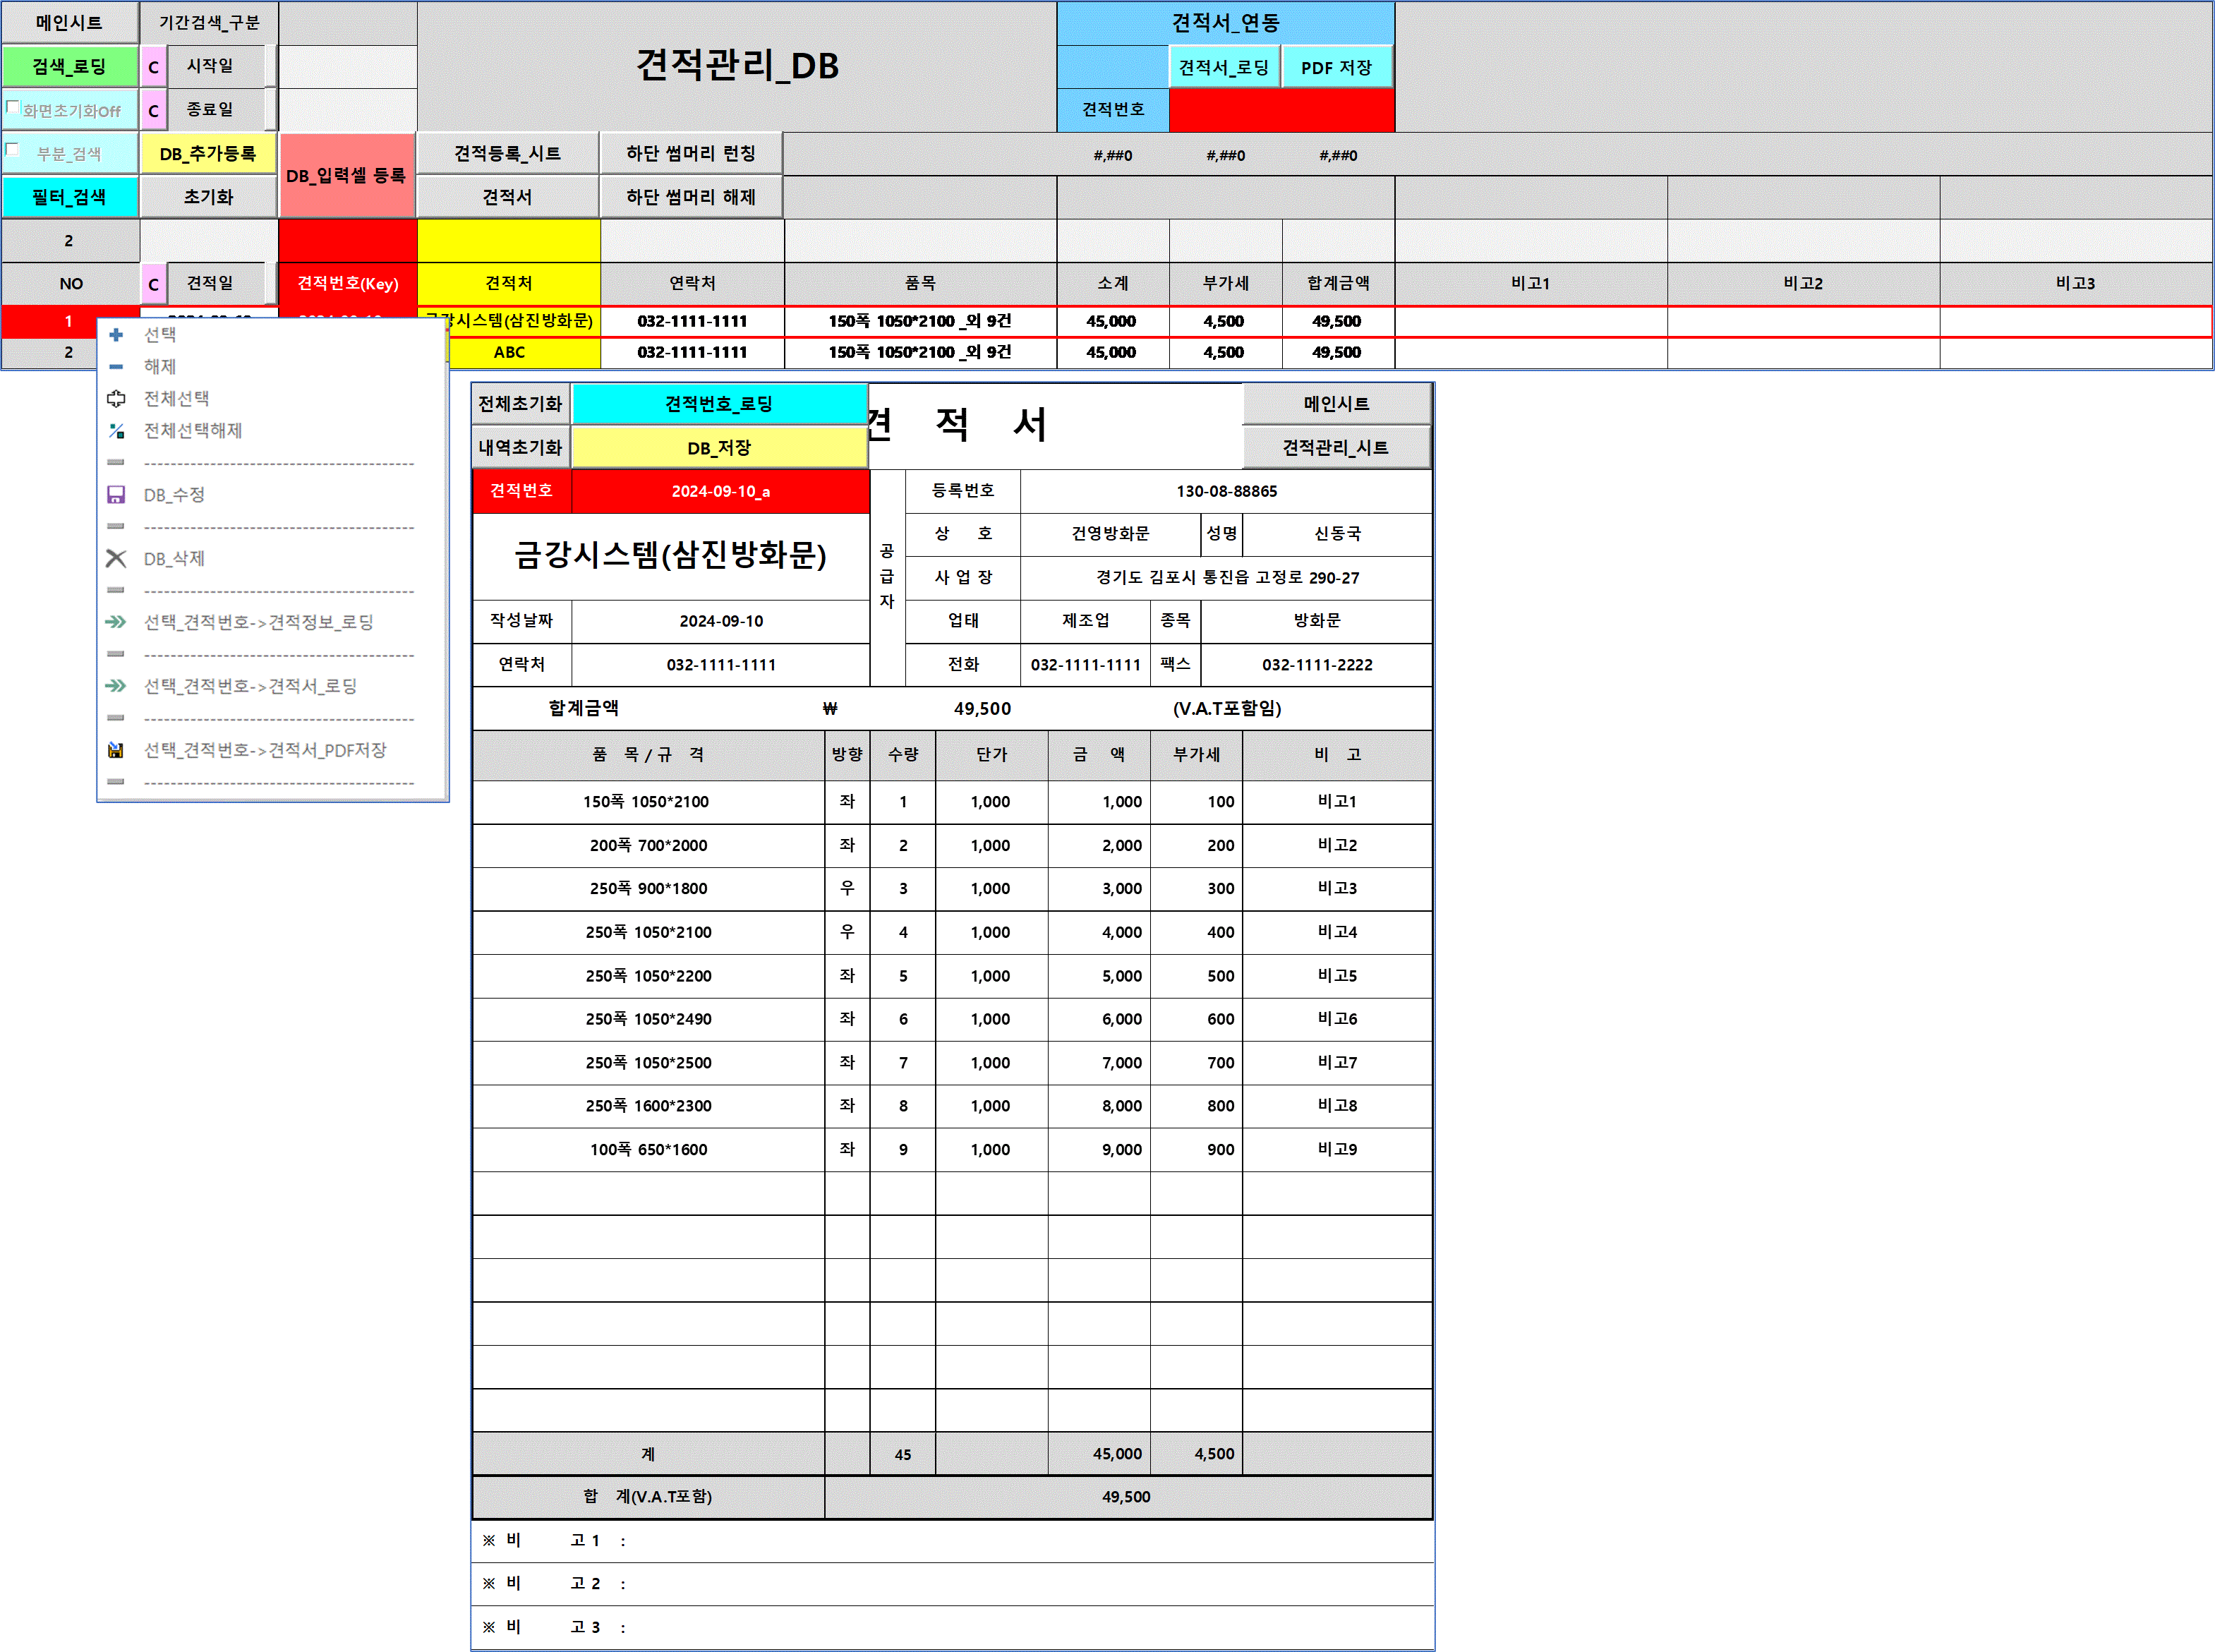This screenshot has width=2215, height=1652.
Task: Click the 비고9 remark cell
Action: pos(1338,1150)
